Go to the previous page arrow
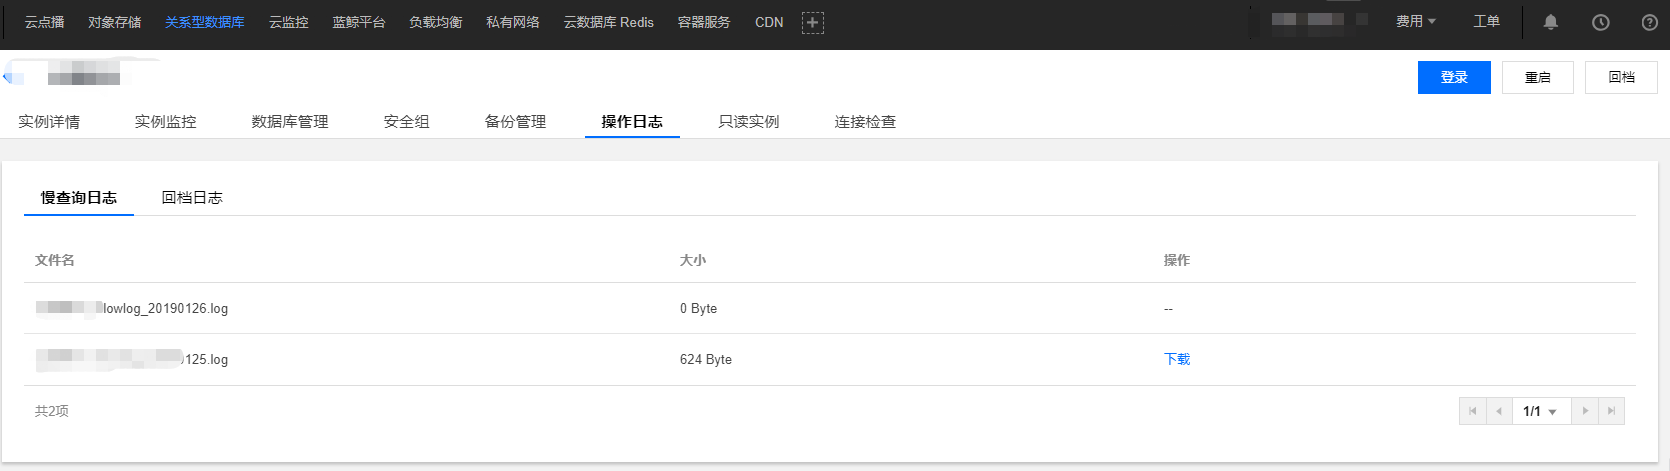The image size is (1670, 471). (x=1498, y=411)
